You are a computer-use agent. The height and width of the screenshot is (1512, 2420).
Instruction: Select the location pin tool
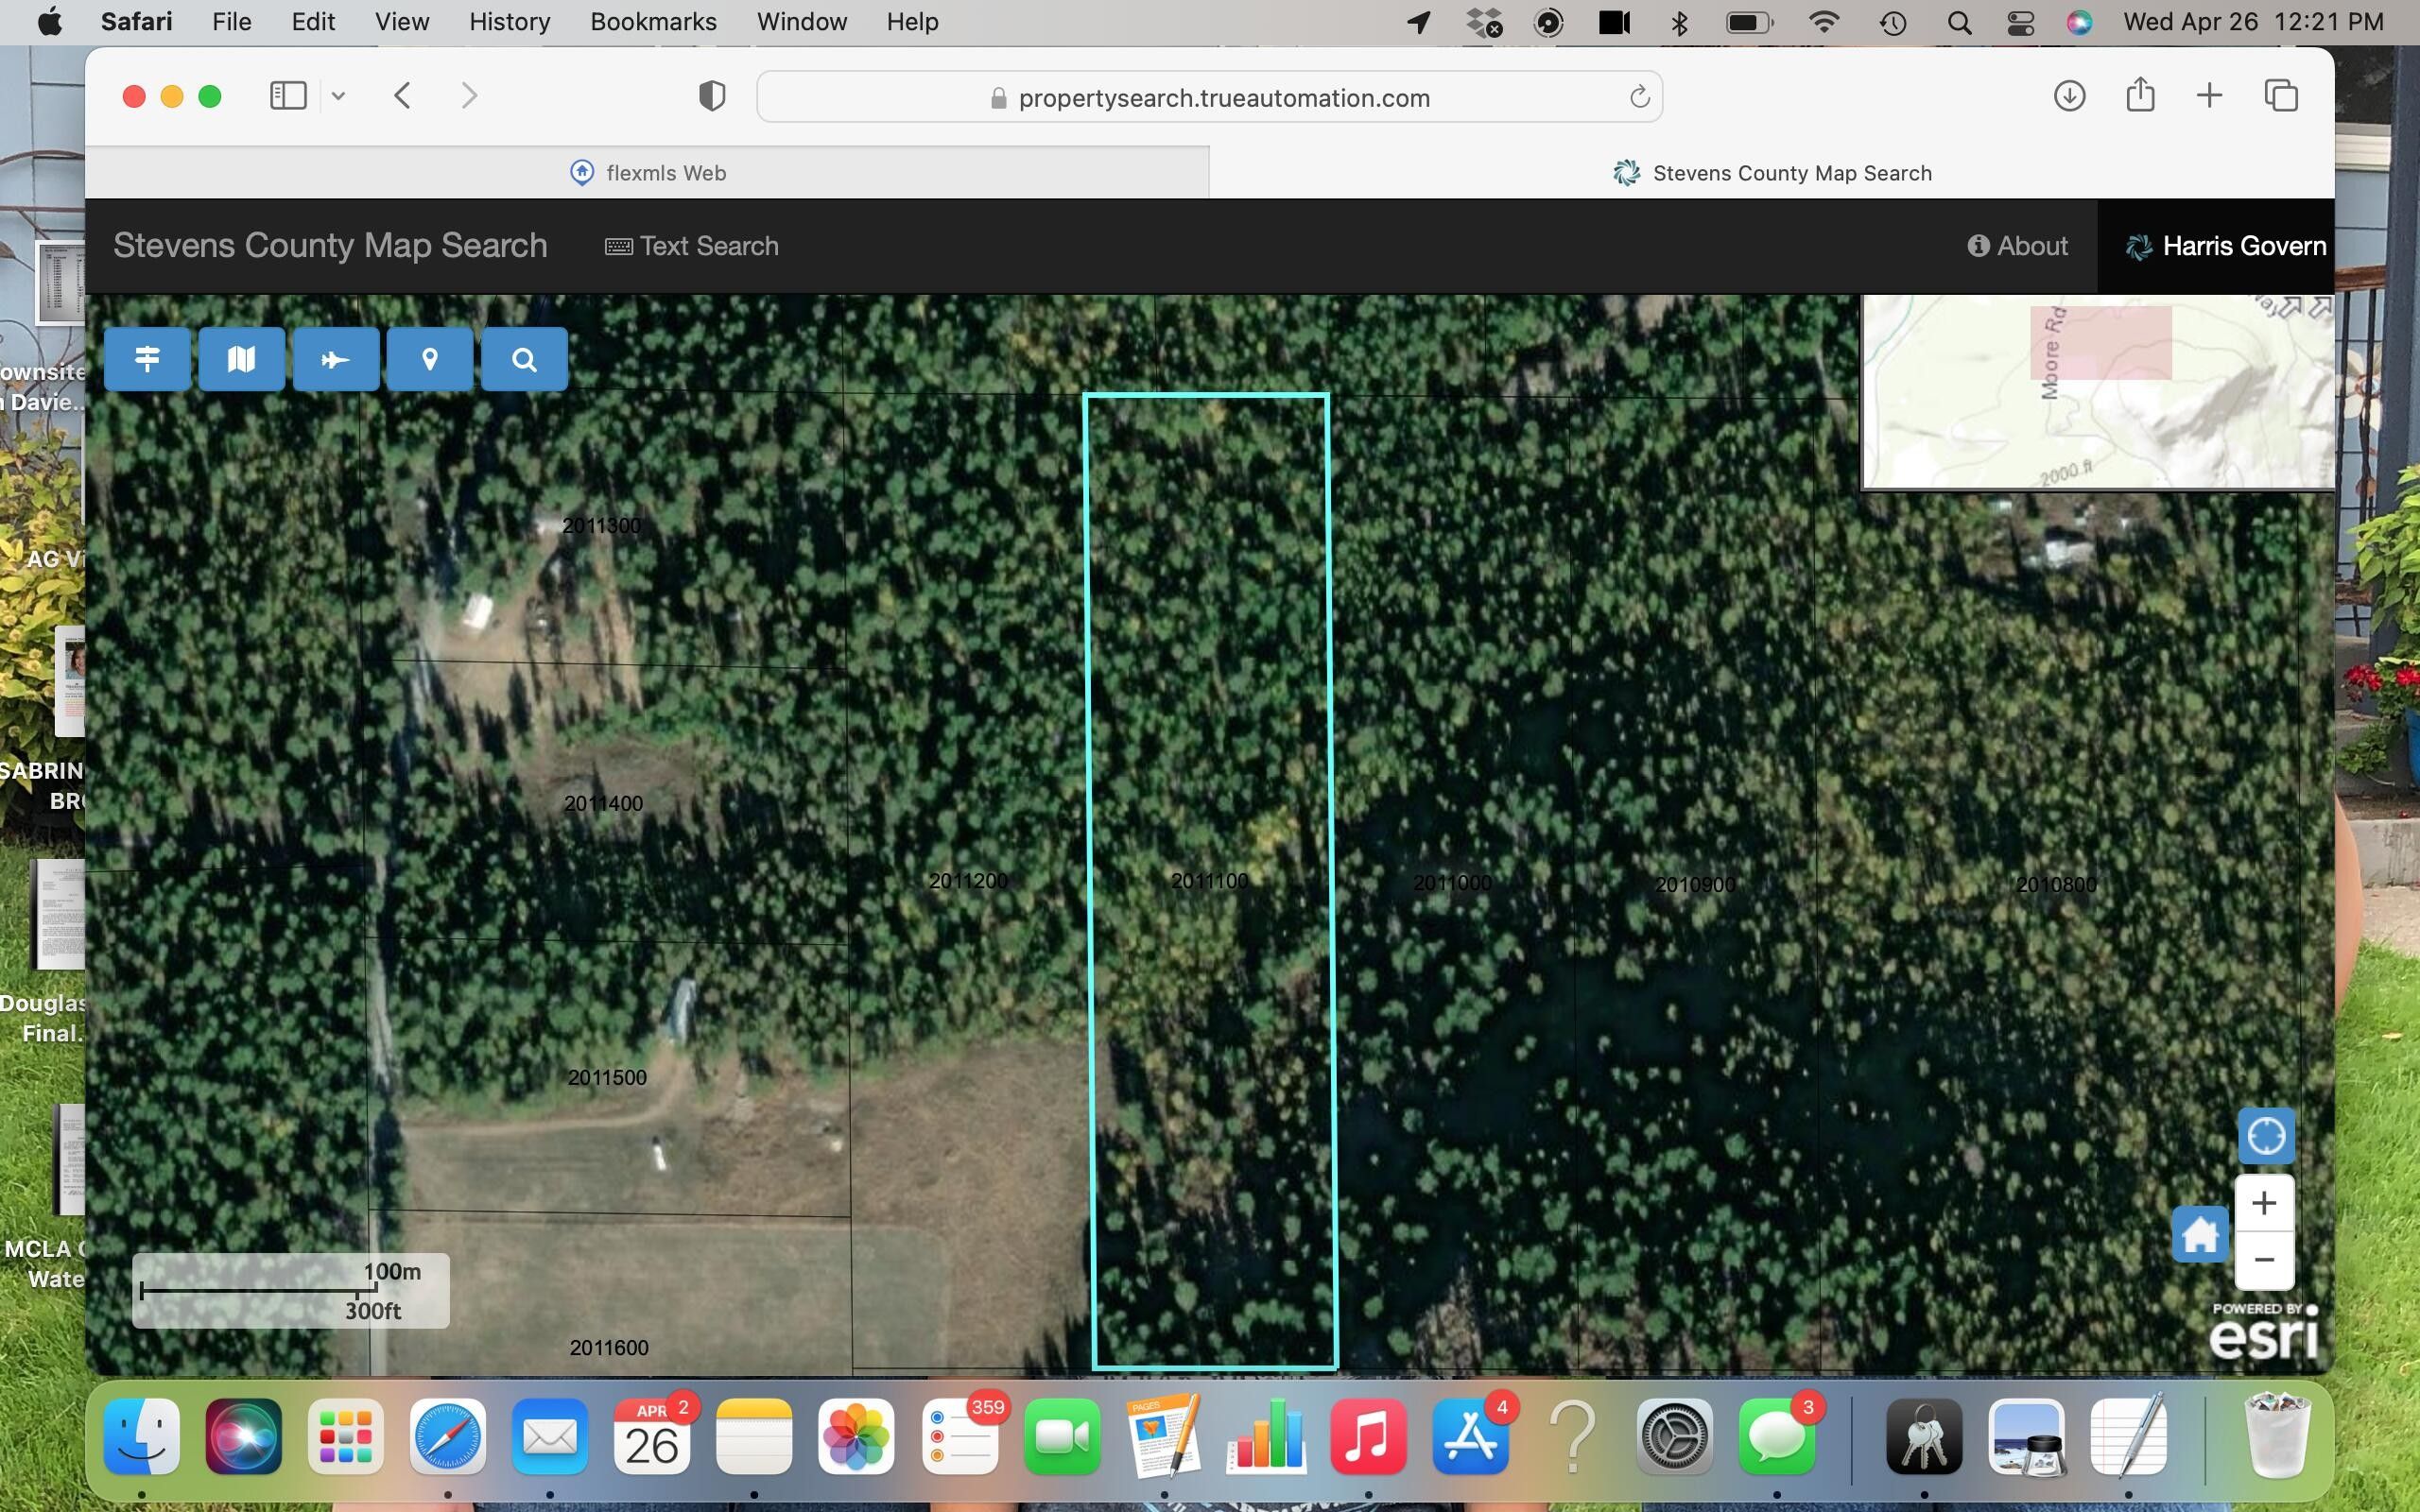coord(430,358)
